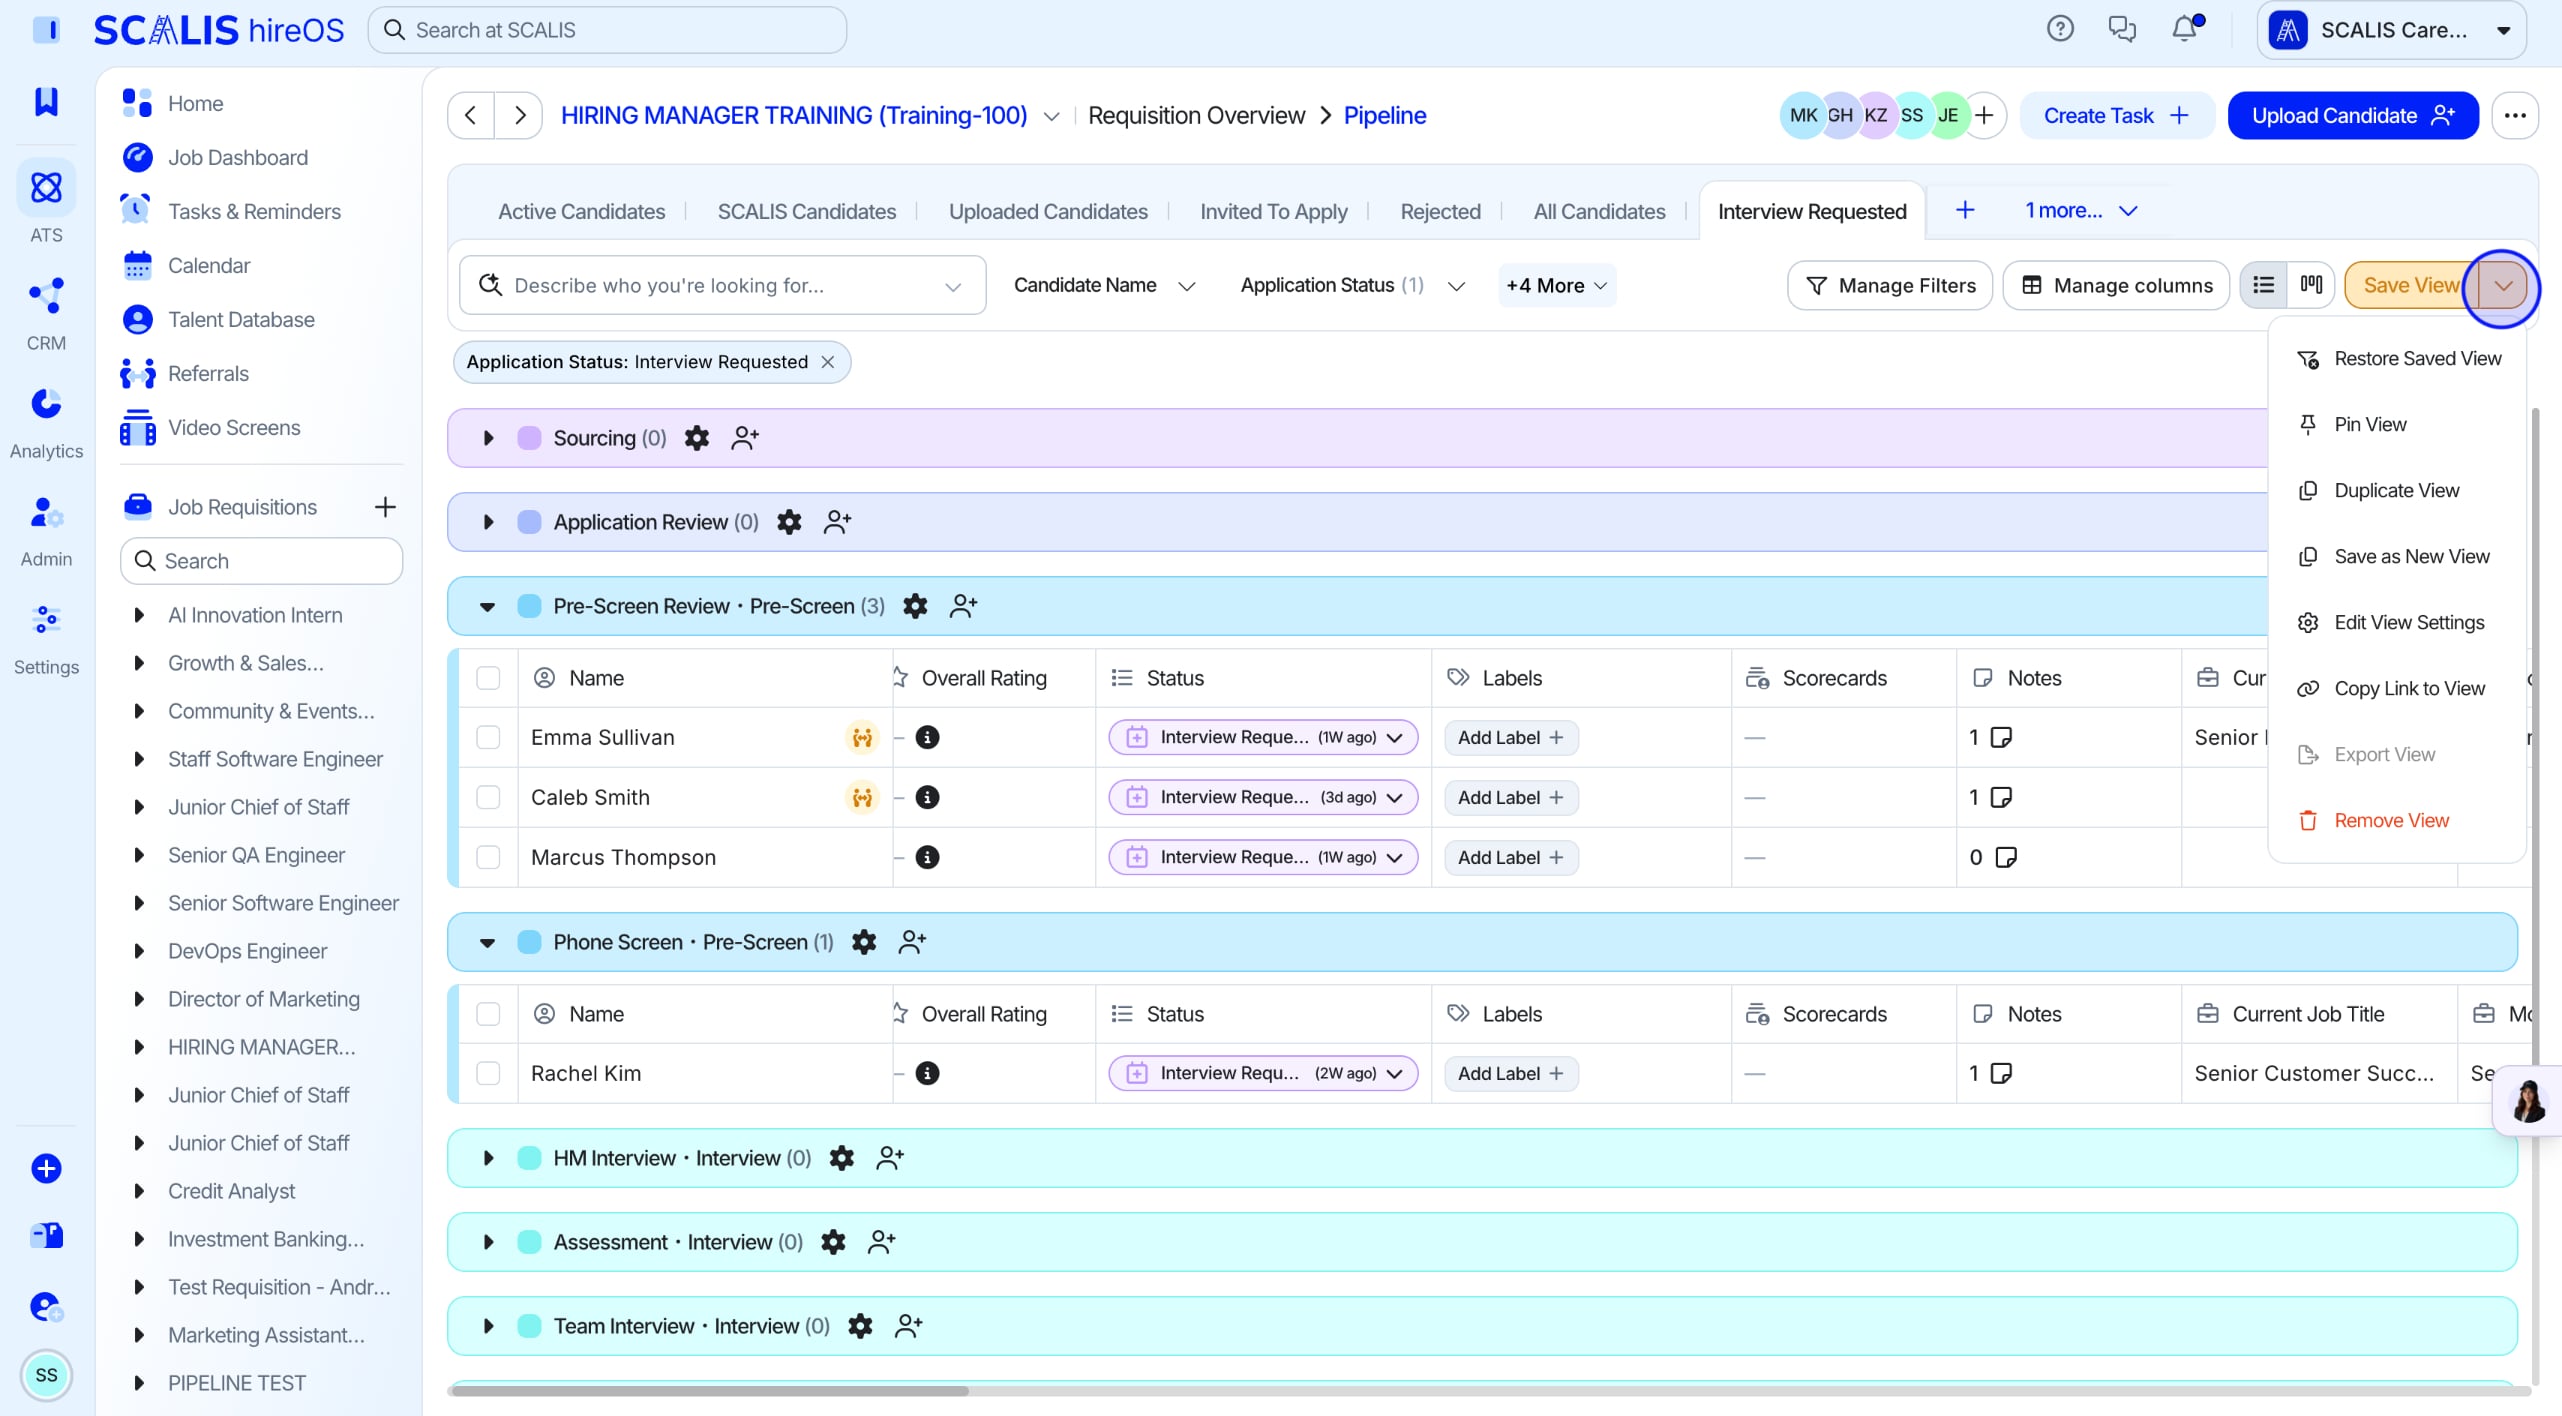Viewport: 2562px width, 1416px height.
Task: Switch to kanban board view layout
Action: 2311,285
